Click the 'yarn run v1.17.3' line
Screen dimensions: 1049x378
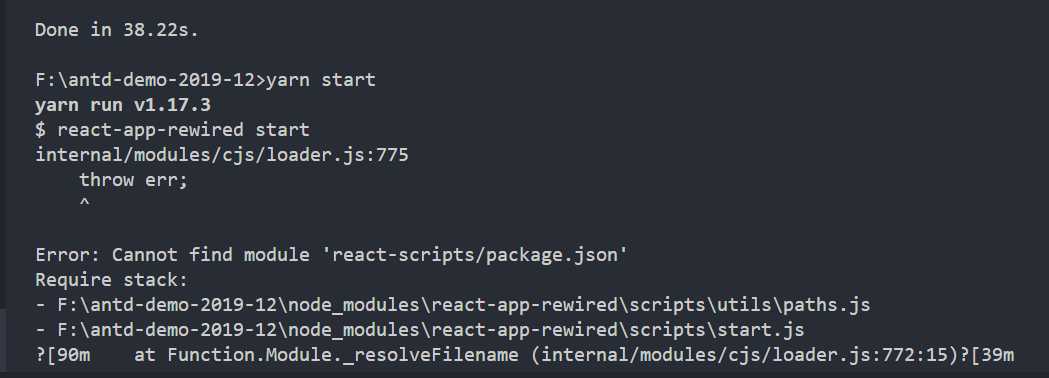pos(123,105)
